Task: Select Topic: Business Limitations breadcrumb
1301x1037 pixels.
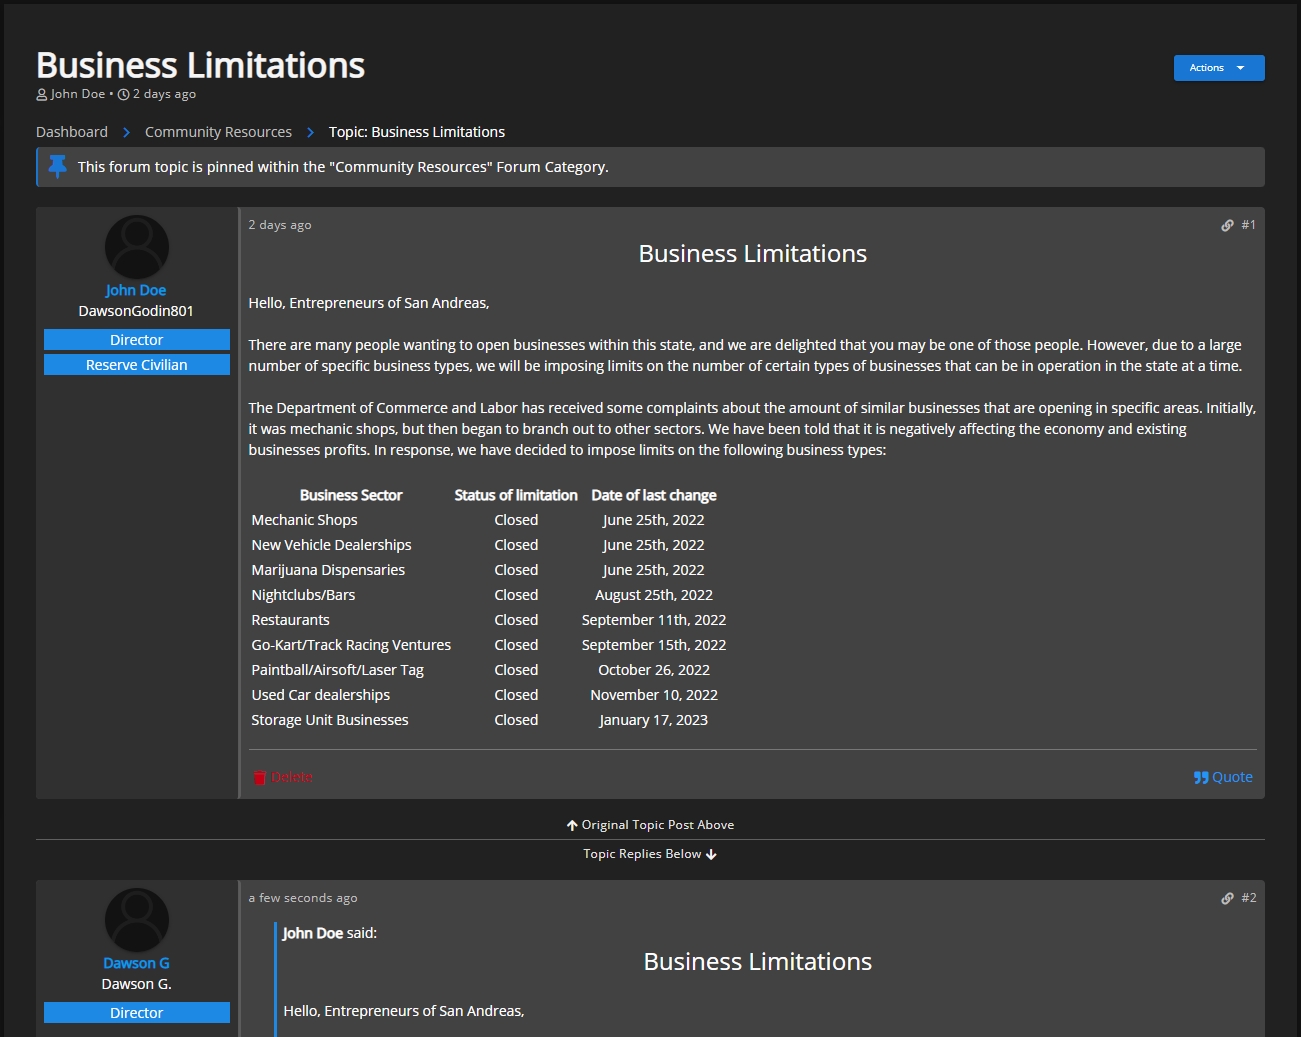Action: click(416, 132)
